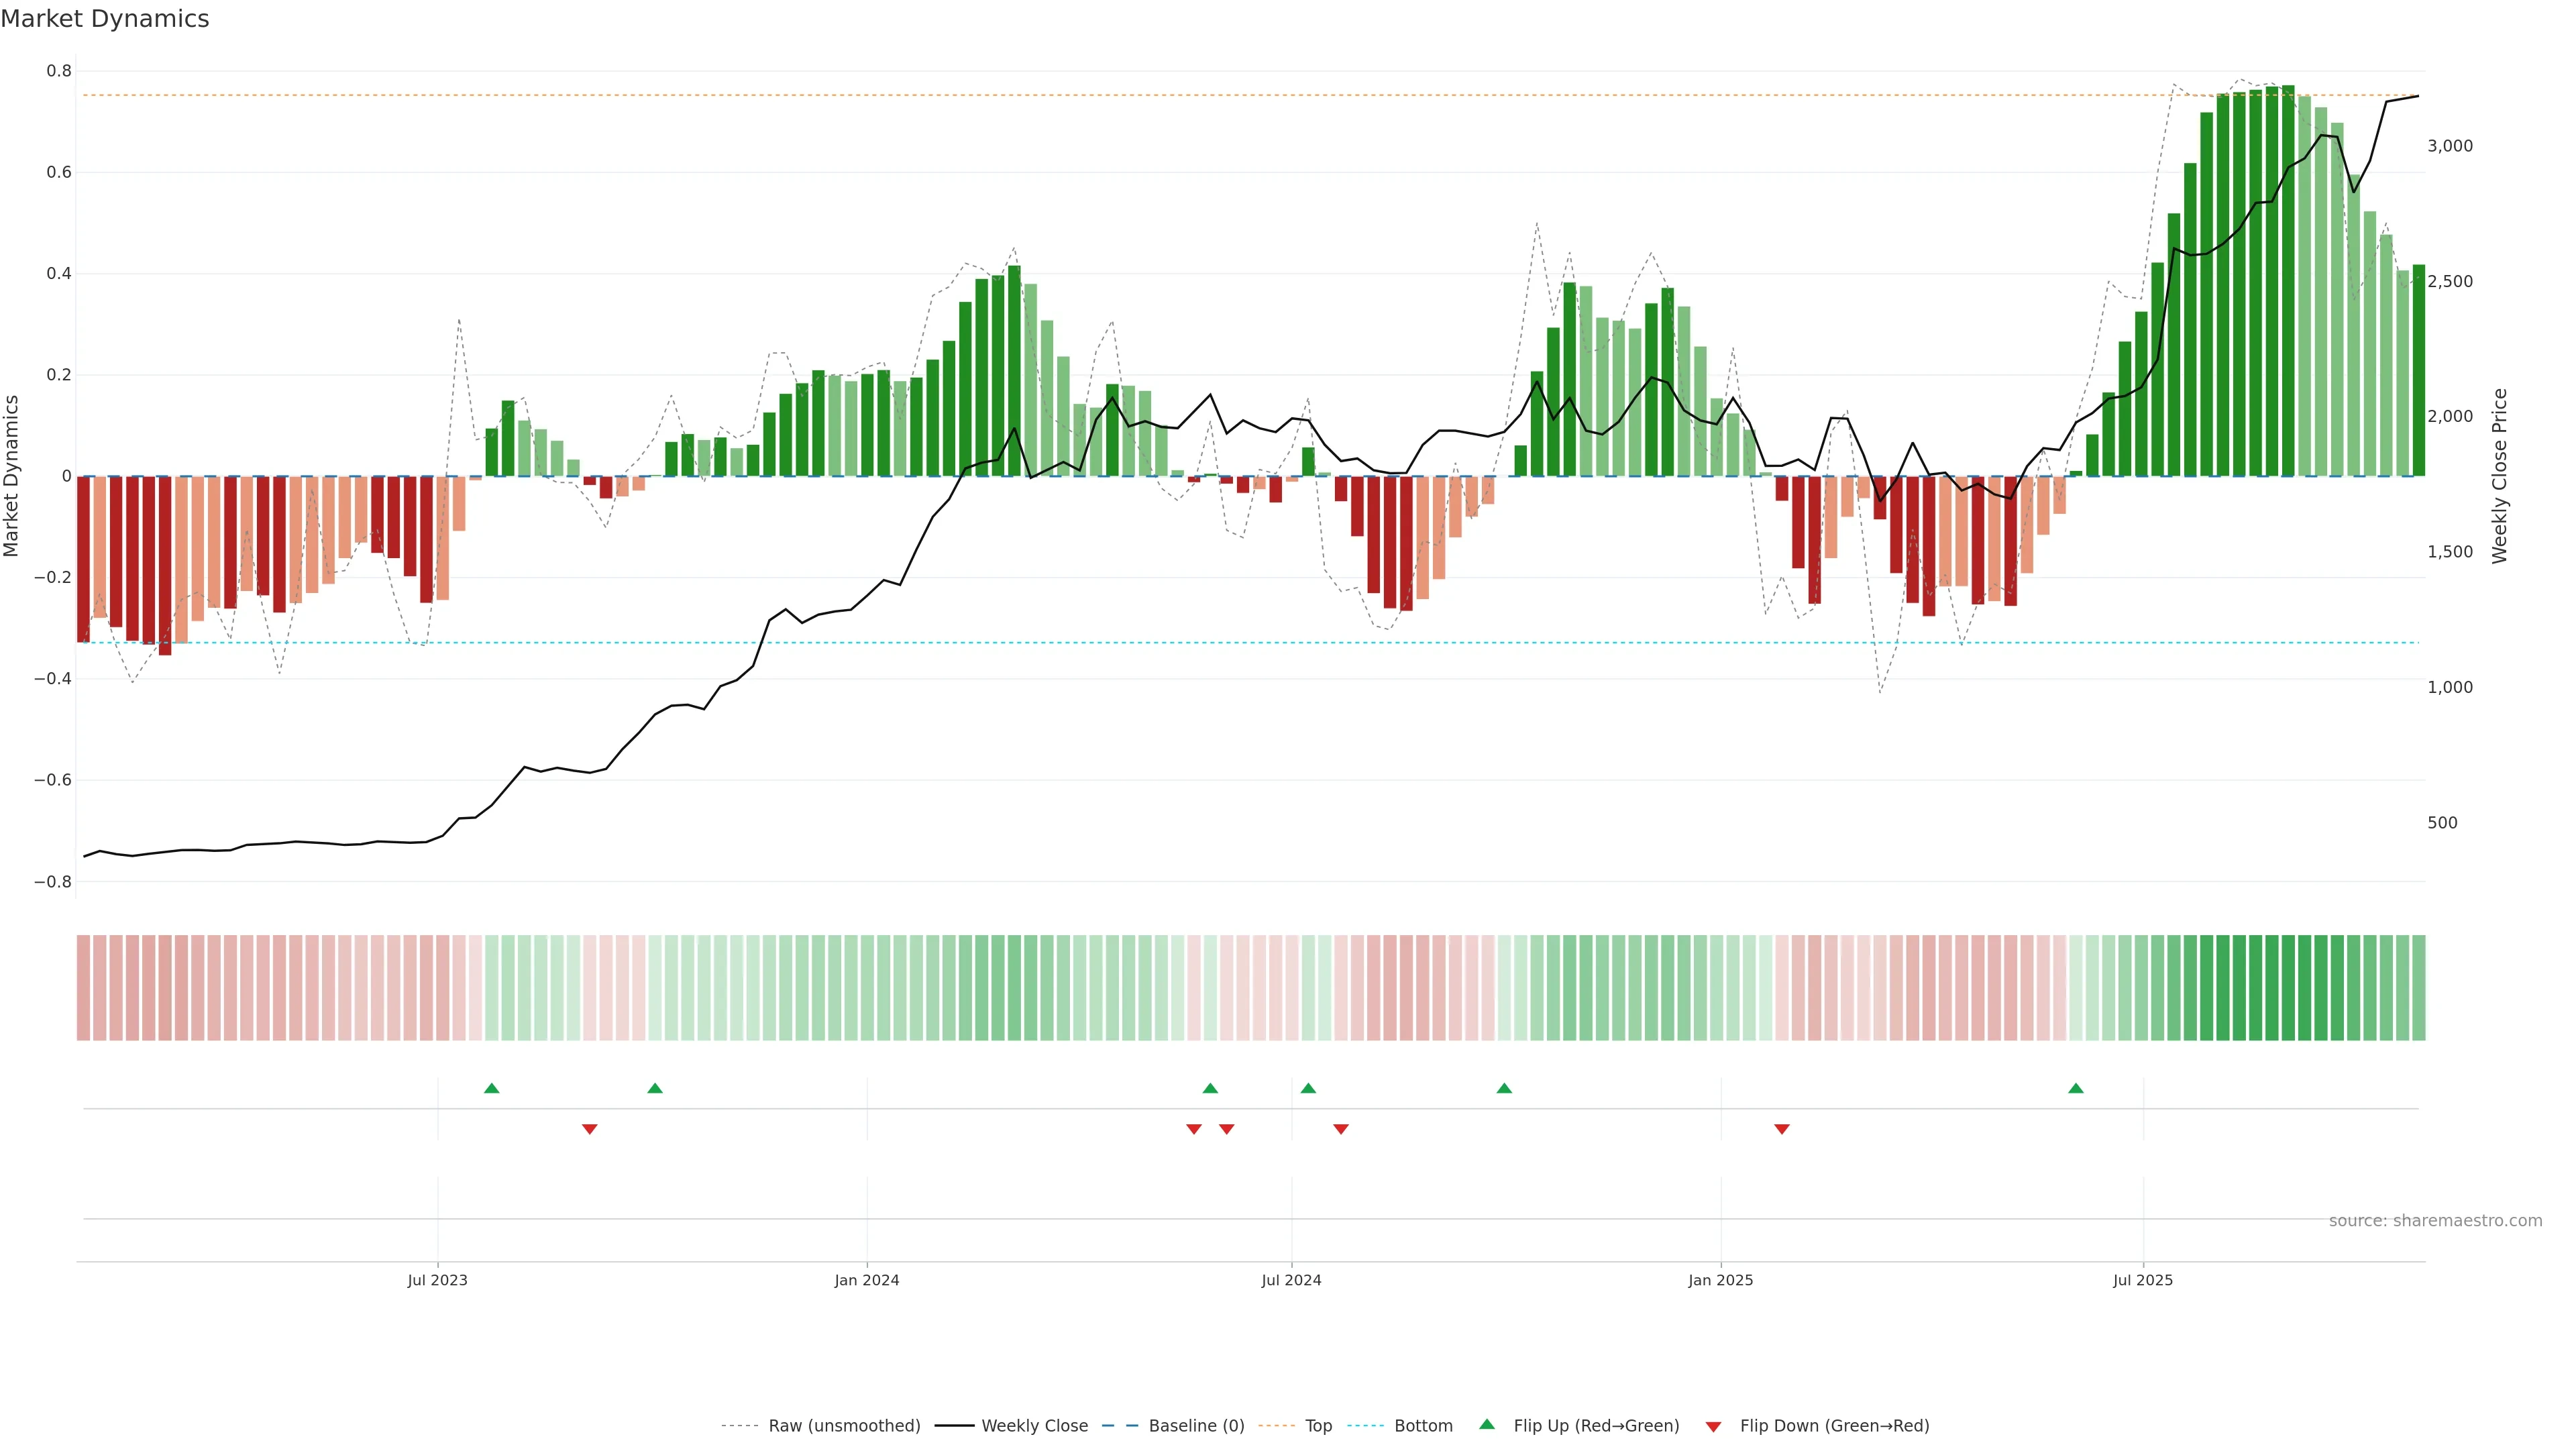This screenshot has width=2576, height=1449.
Task: Click the green flip-up triangle between Jul 2024 and Jan 2025
Action: click(1504, 1088)
